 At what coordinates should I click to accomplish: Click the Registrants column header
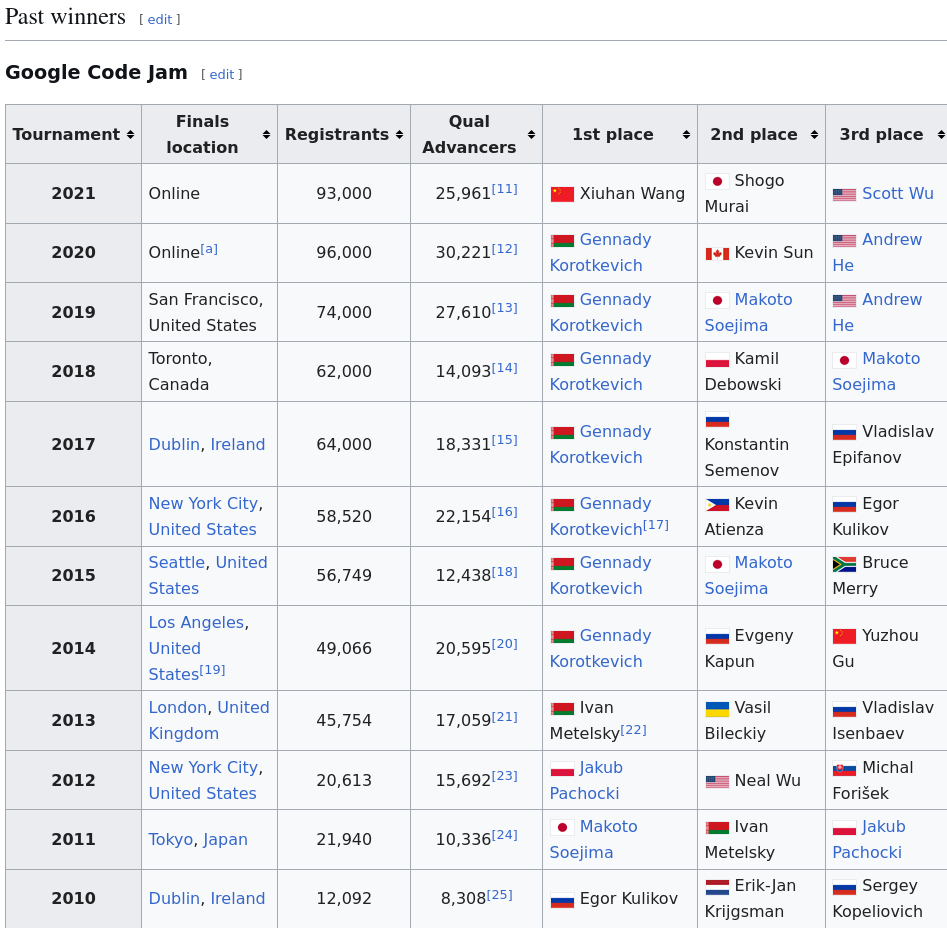click(344, 134)
